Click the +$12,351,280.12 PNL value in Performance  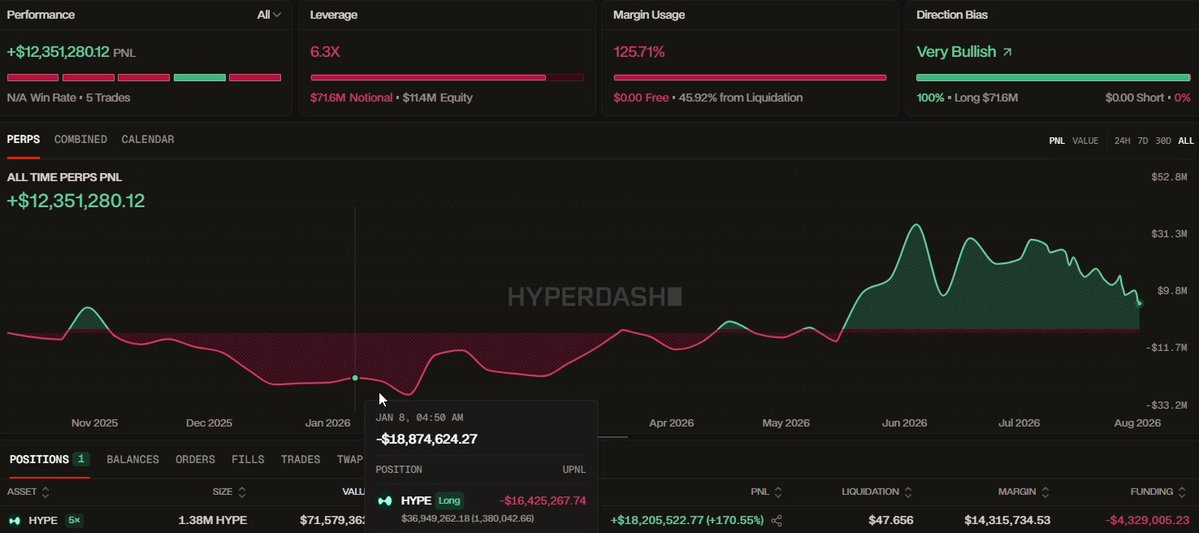(x=58, y=52)
